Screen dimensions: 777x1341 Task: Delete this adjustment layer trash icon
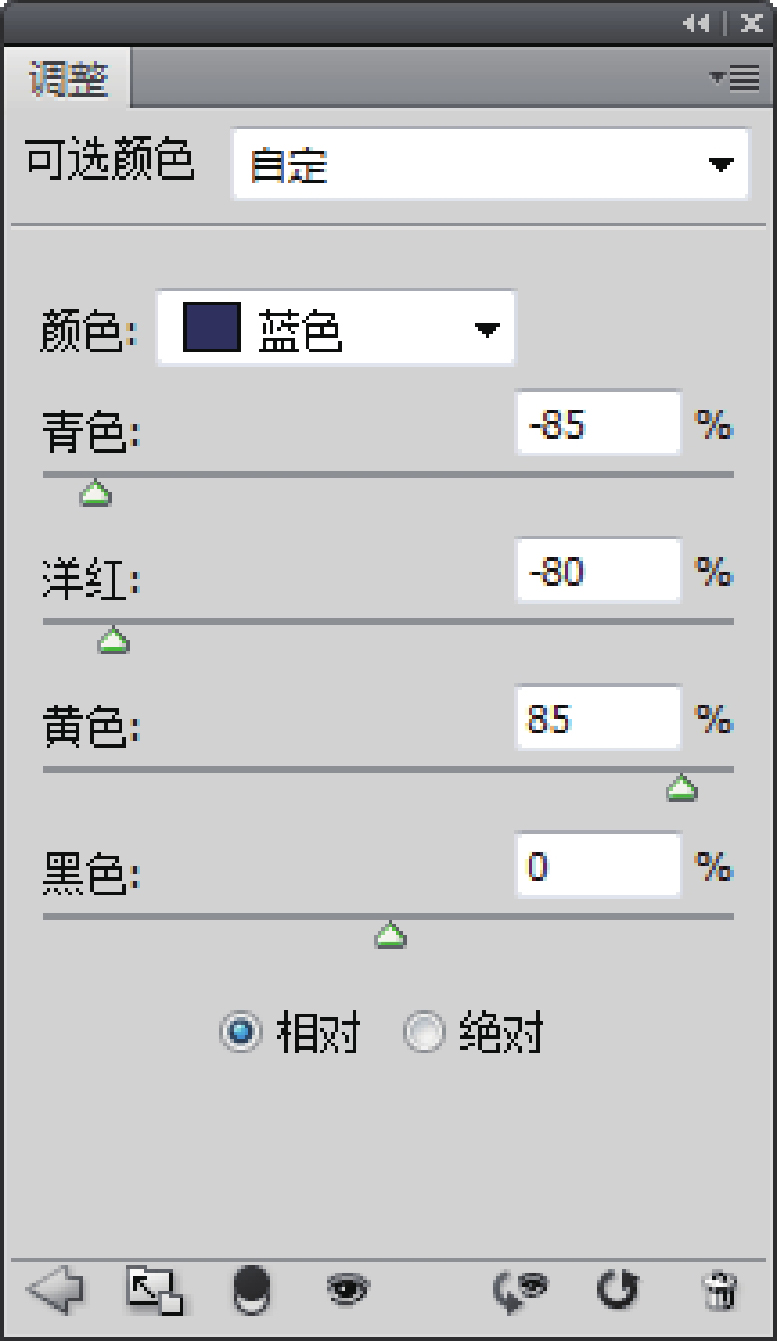[718, 1290]
